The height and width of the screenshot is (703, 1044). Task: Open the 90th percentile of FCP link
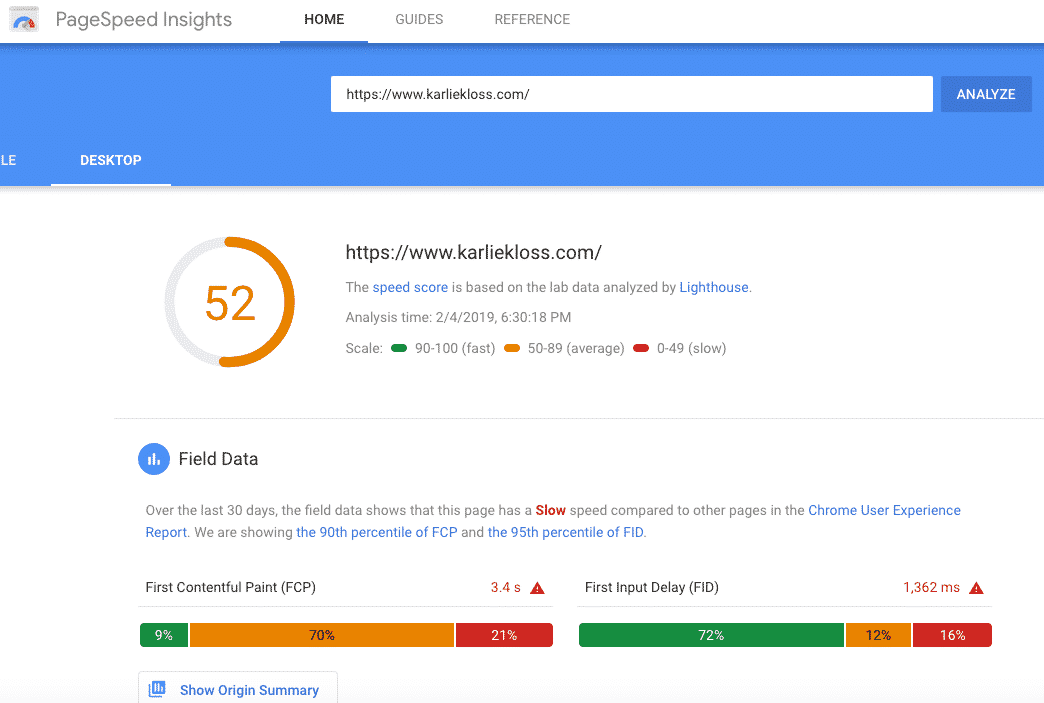pos(377,533)
